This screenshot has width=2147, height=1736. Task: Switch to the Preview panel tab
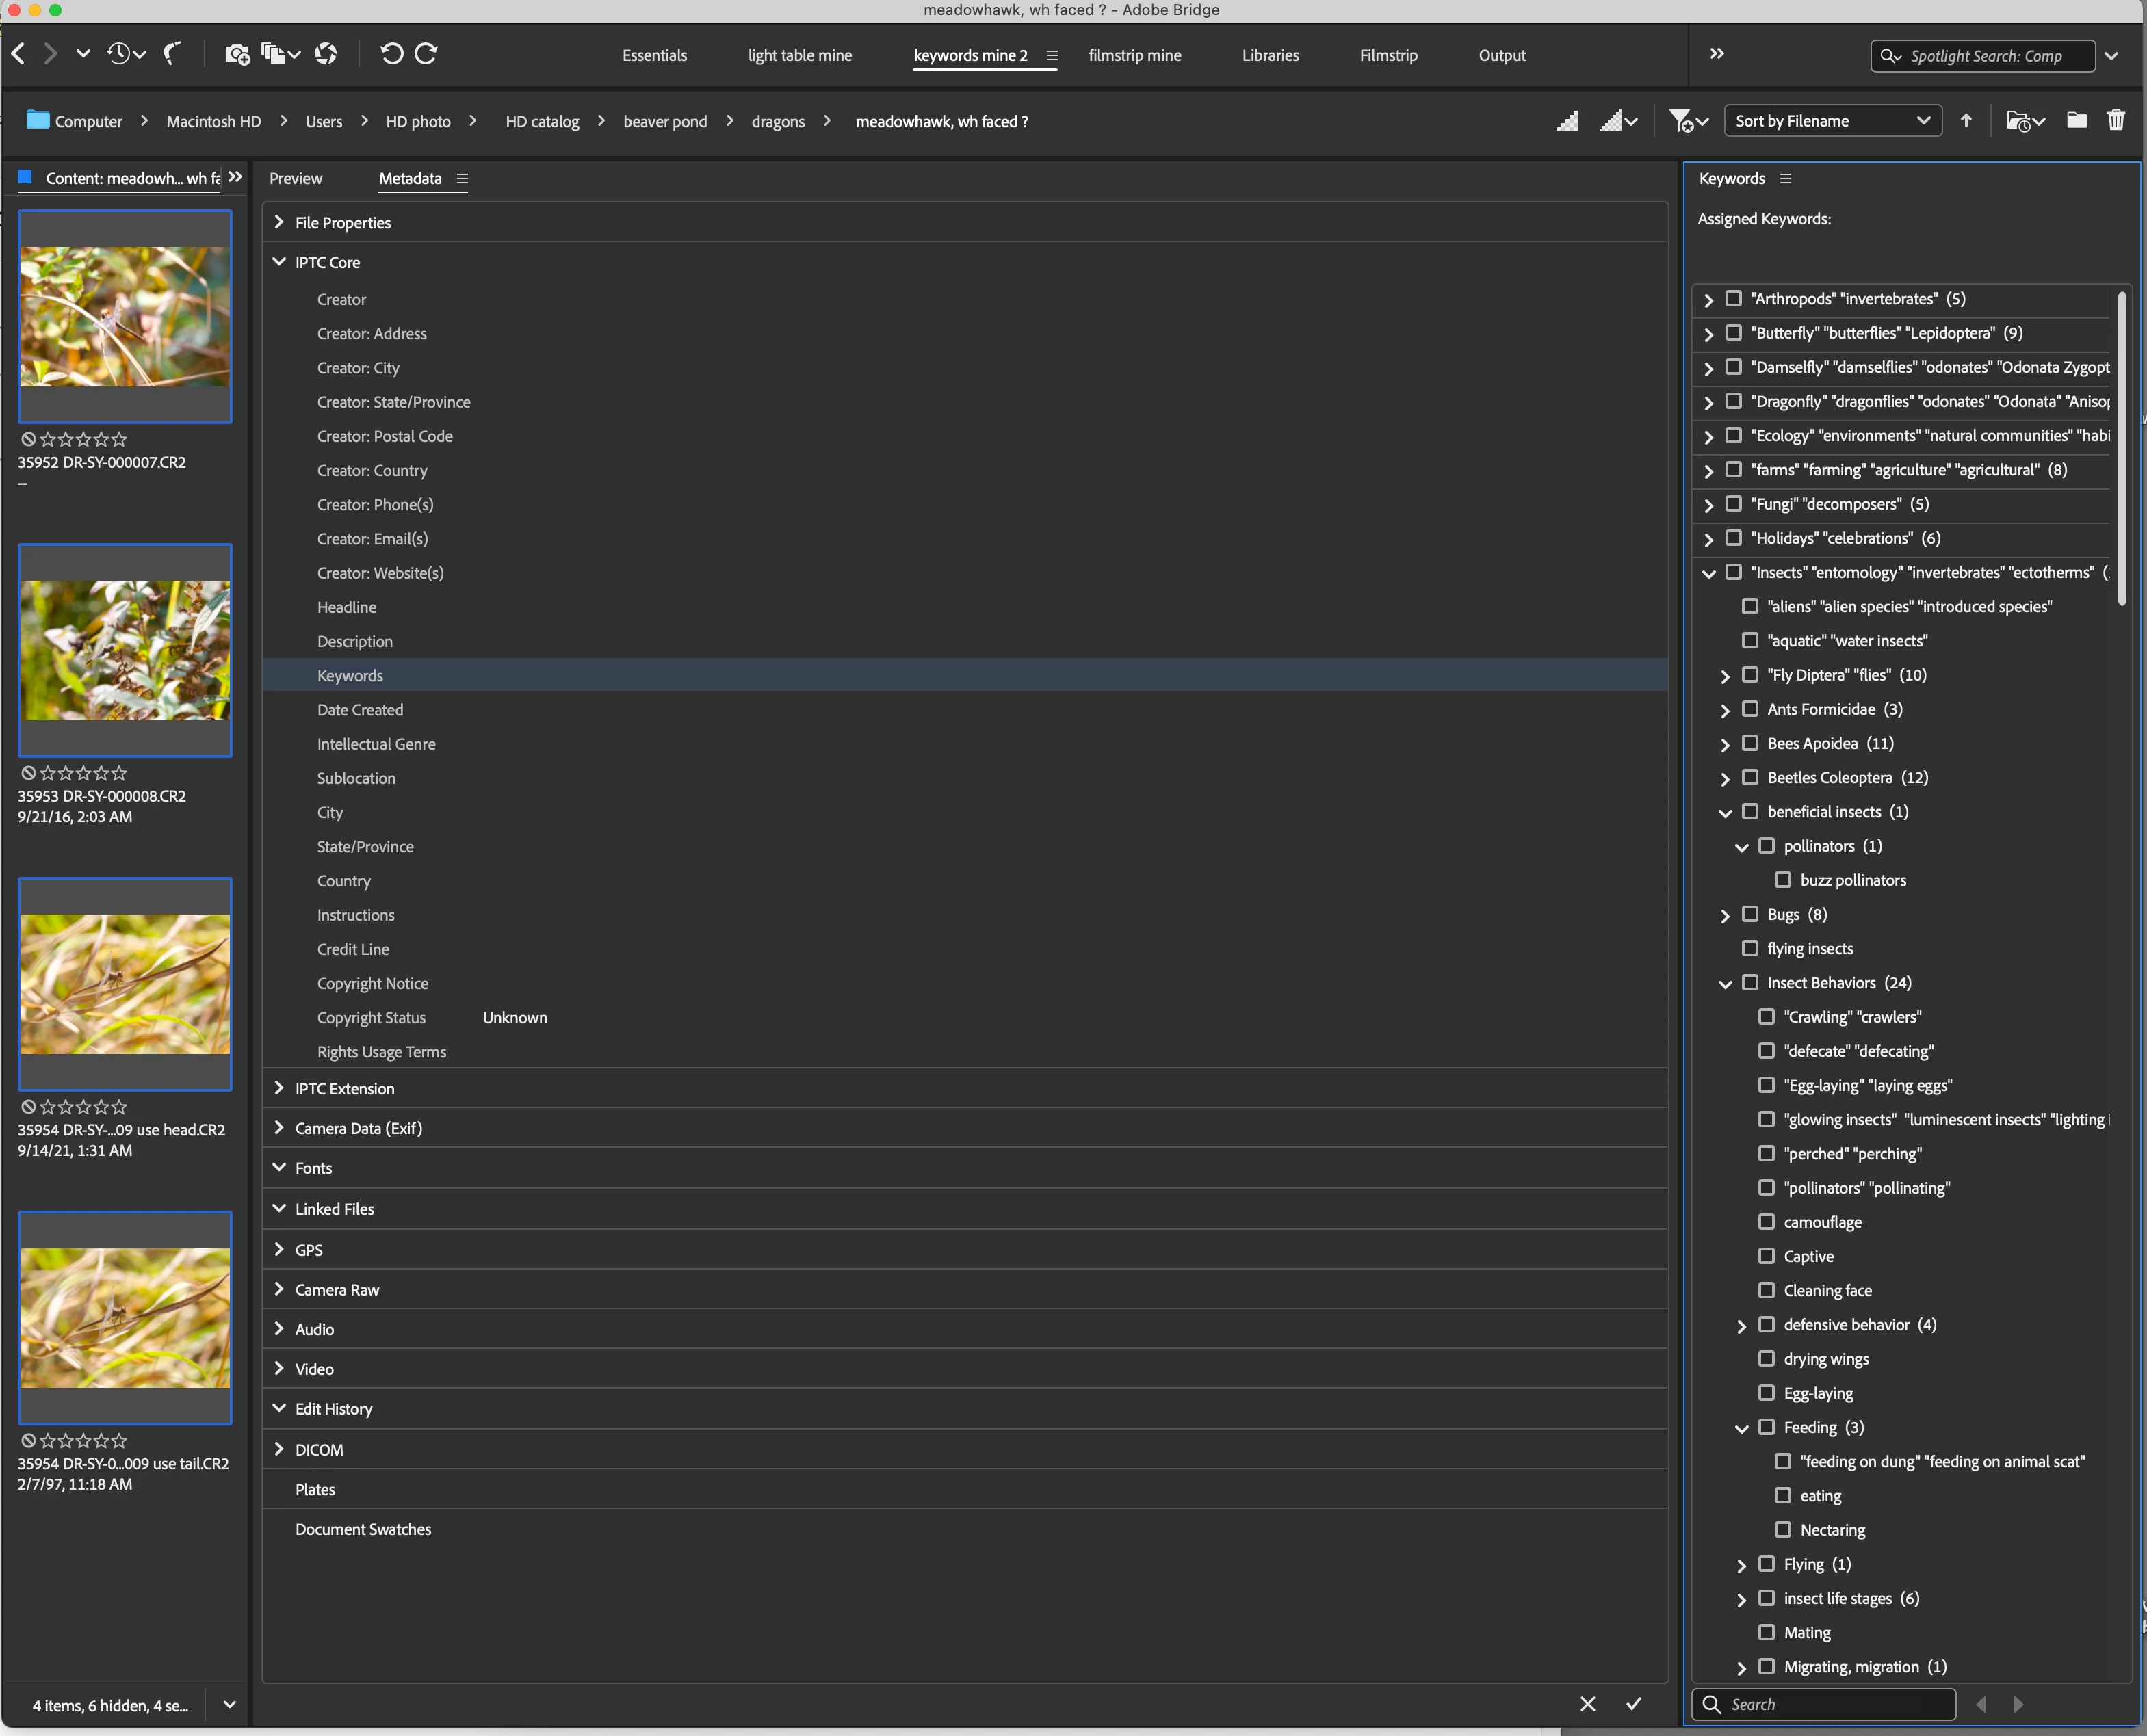coord(295,179)
